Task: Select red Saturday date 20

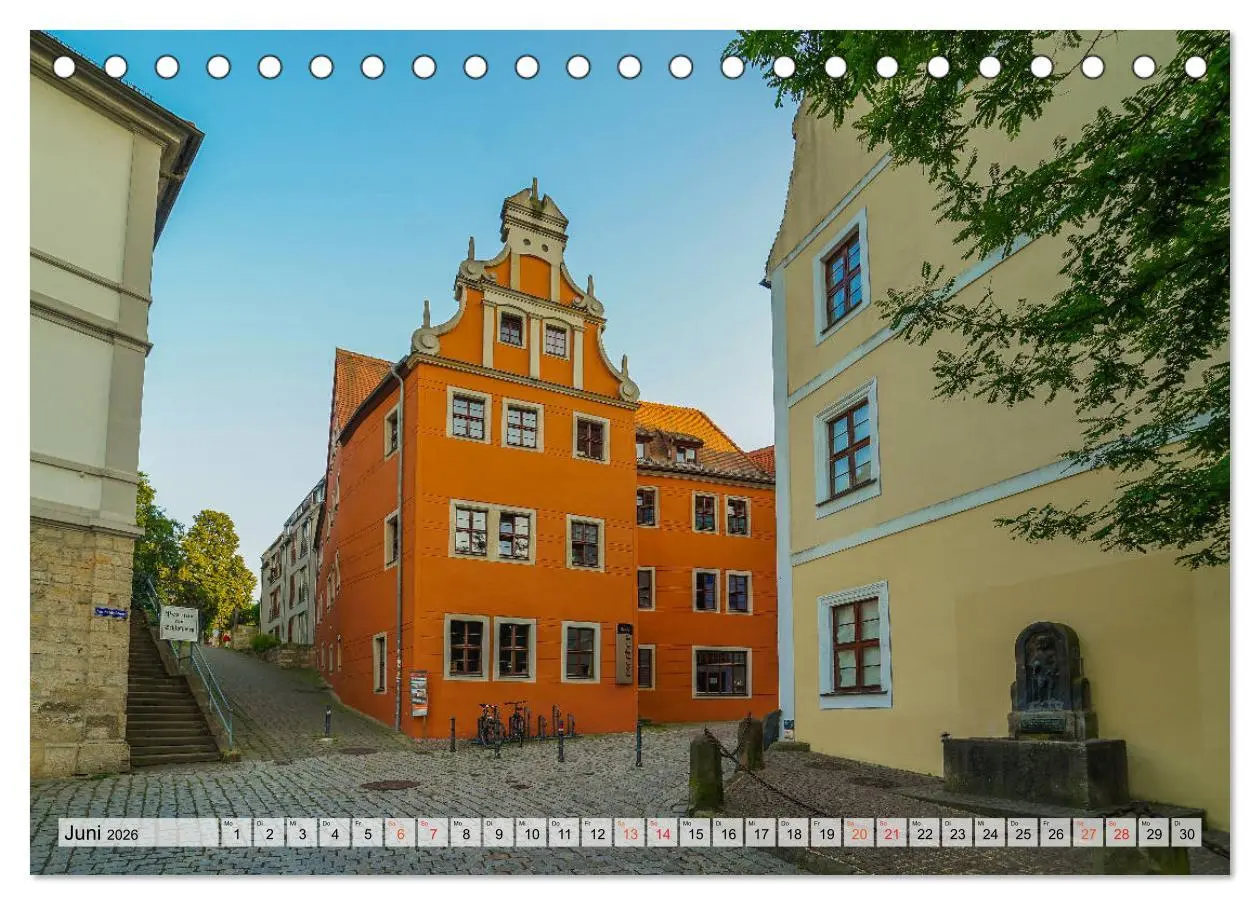Action: (858, 833)
